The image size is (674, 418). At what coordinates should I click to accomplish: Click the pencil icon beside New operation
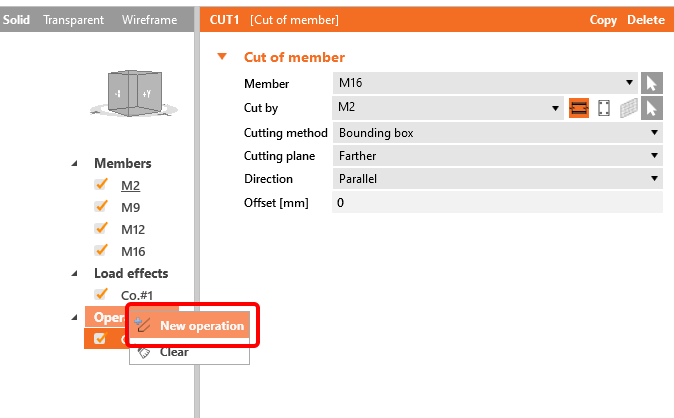[x=144, y=325]
